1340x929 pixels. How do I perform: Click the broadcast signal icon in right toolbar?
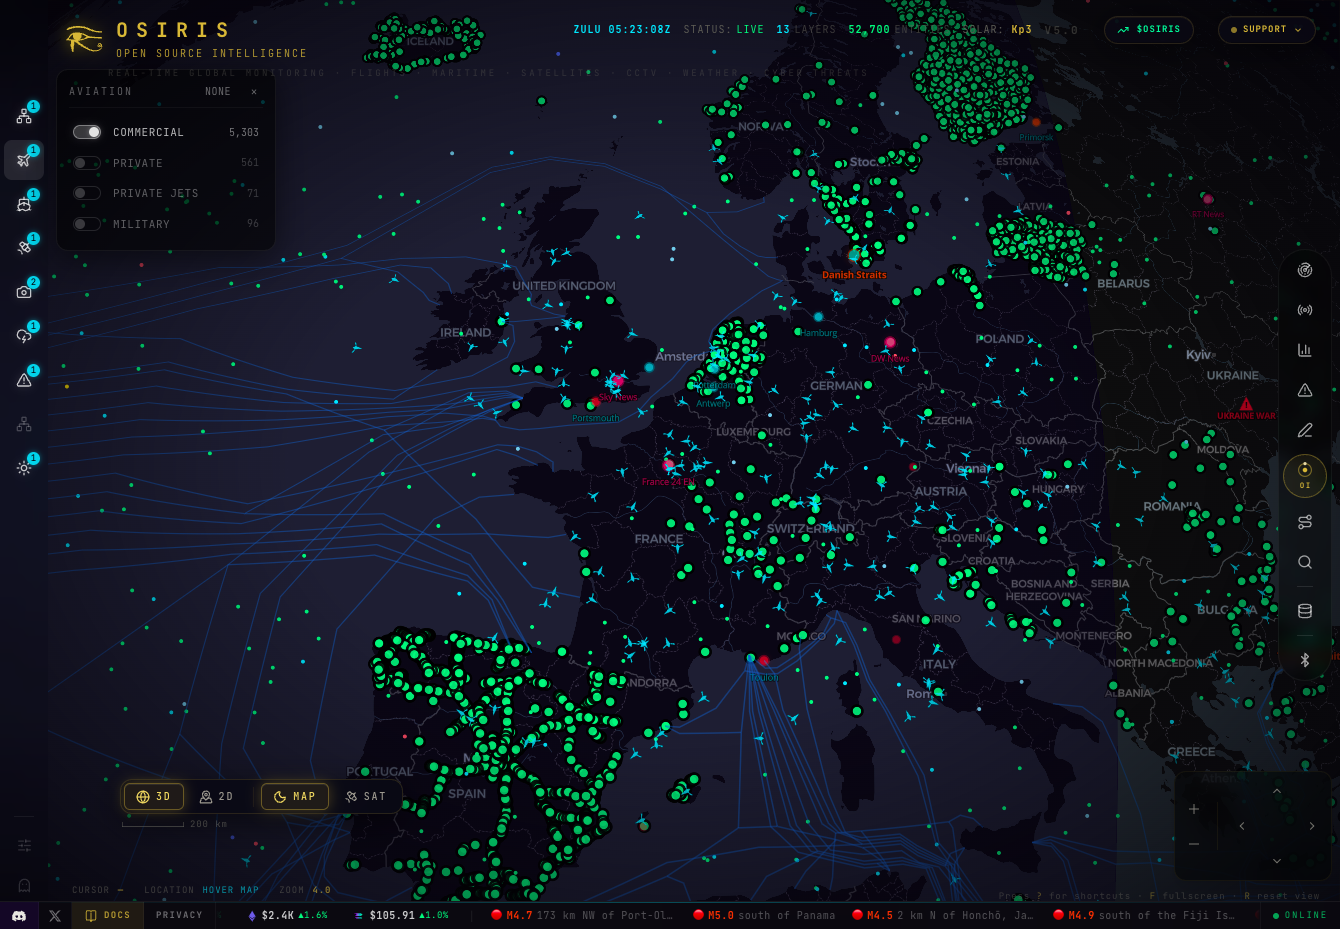[x=1305, y=310]
